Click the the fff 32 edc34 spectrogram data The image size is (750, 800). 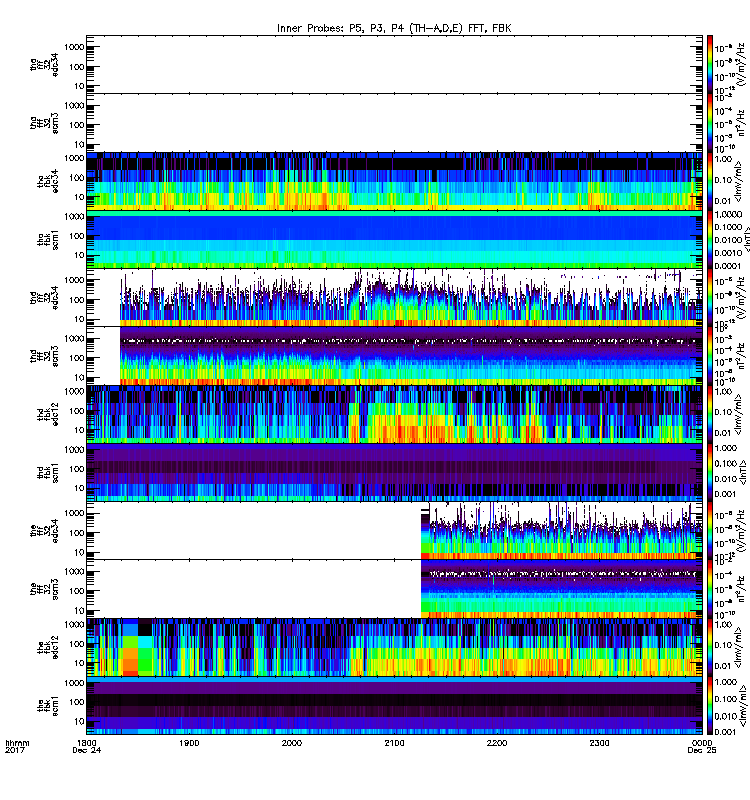(x=562, y=531)
